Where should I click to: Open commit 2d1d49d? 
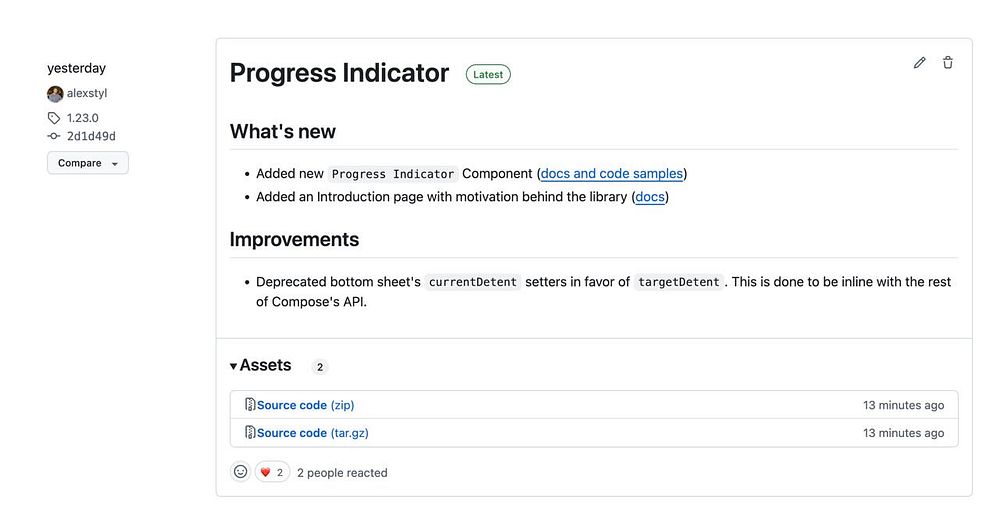click(x=91, y=136)
